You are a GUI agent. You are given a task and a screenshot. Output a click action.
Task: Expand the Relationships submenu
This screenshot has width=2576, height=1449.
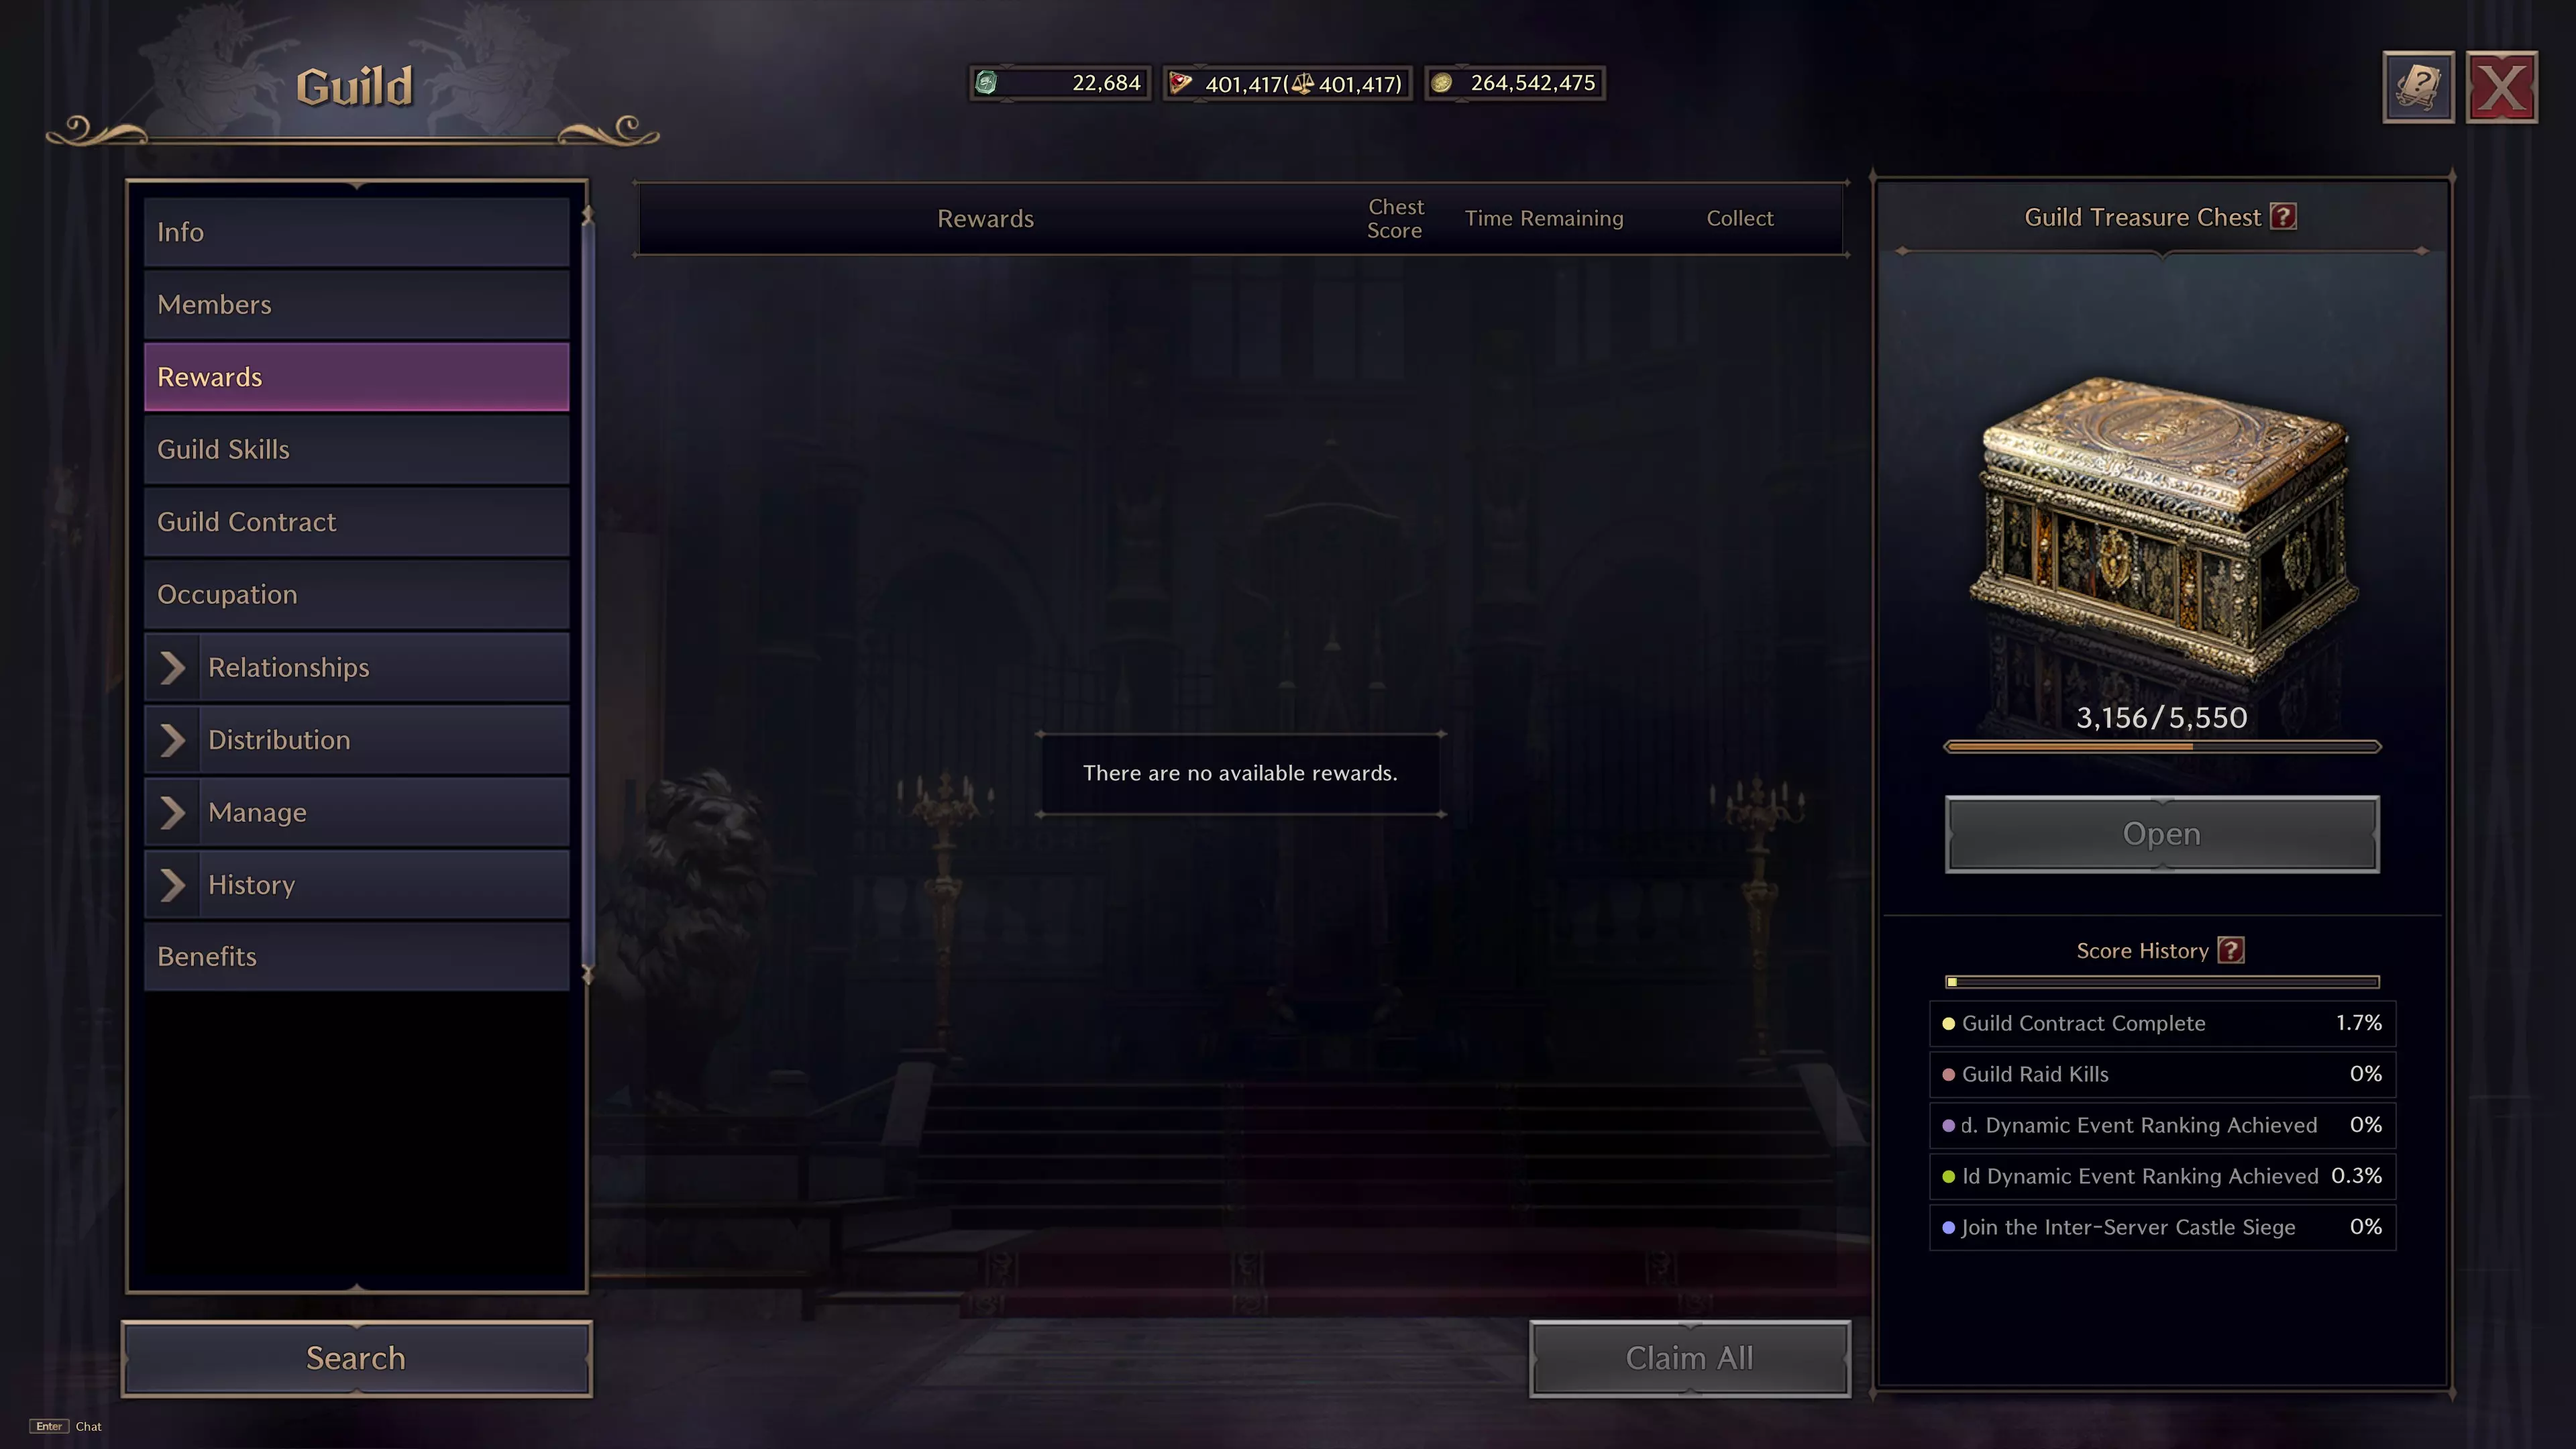(x=172, y=667)
